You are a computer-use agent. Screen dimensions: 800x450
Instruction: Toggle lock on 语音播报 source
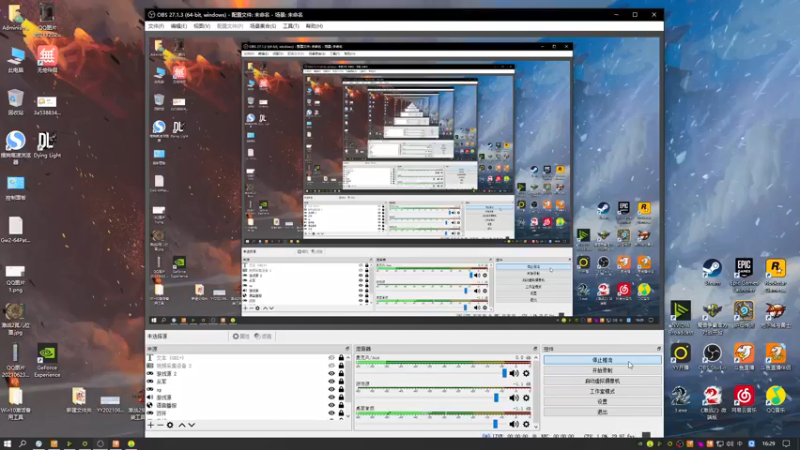(x=341, y=405)
